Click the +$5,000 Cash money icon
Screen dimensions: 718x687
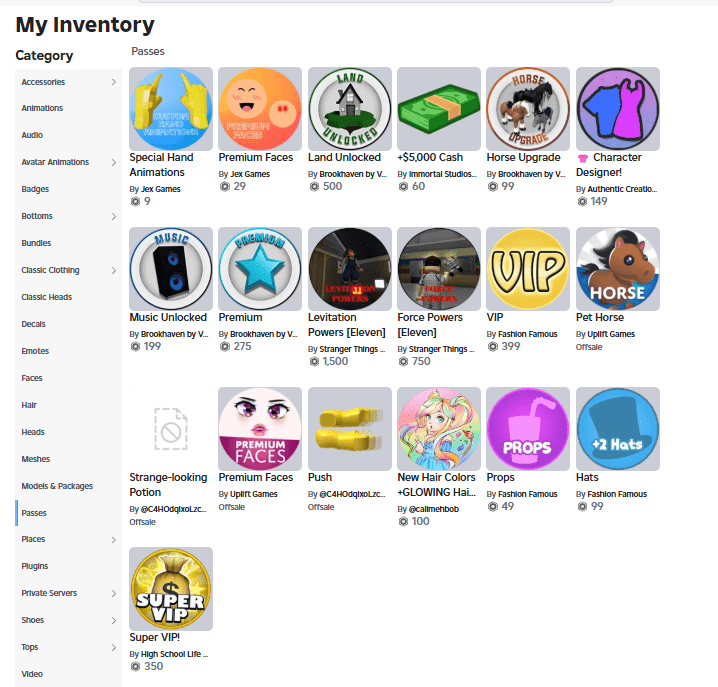439,109
